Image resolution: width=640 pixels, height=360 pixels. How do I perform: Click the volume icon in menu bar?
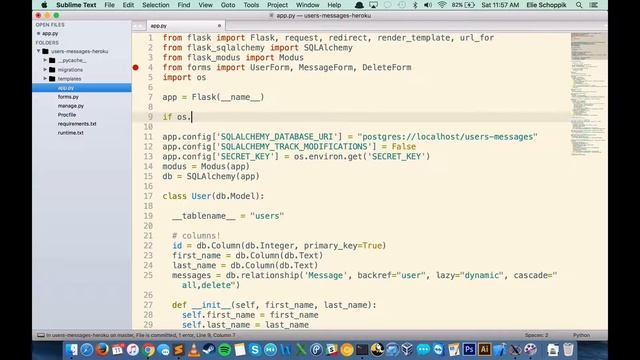[428, 5]
